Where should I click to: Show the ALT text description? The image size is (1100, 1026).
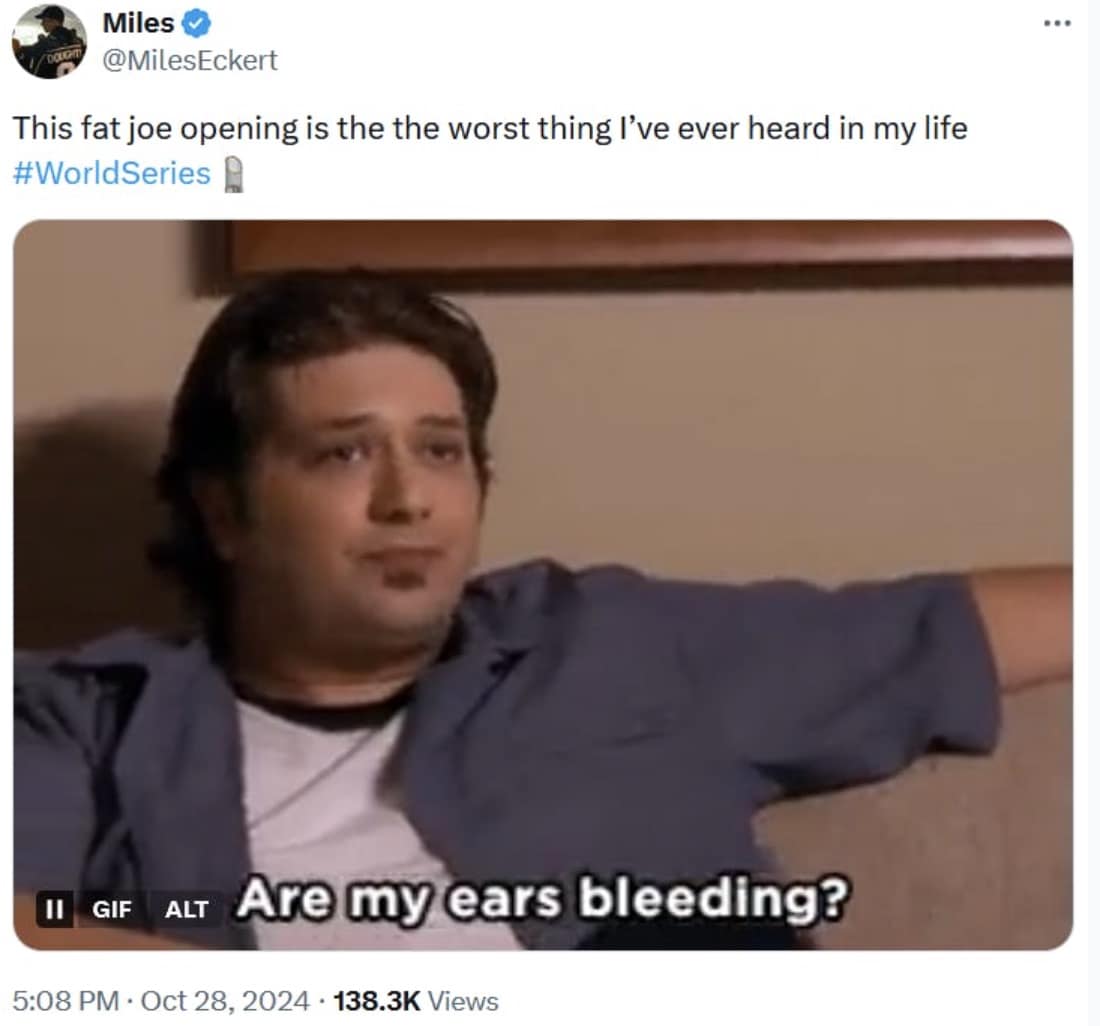coord(186,909)
